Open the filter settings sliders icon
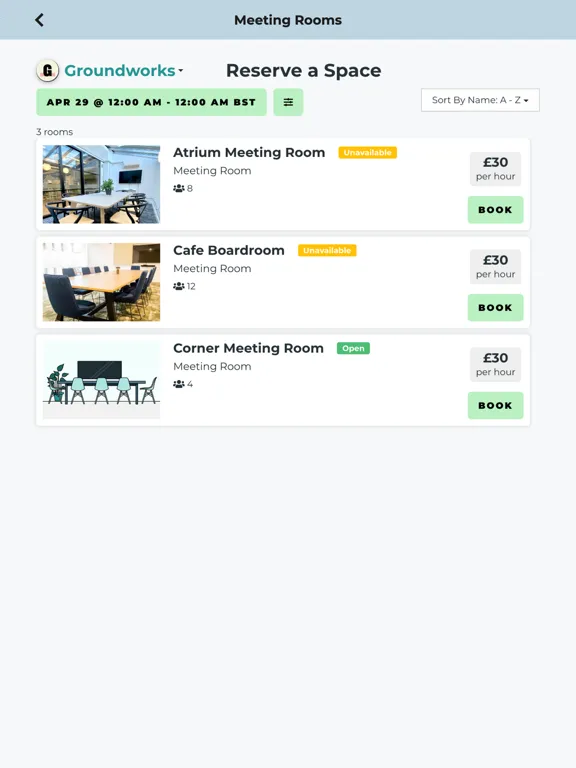This screenshot has height=768, width=576. (288, 102)
